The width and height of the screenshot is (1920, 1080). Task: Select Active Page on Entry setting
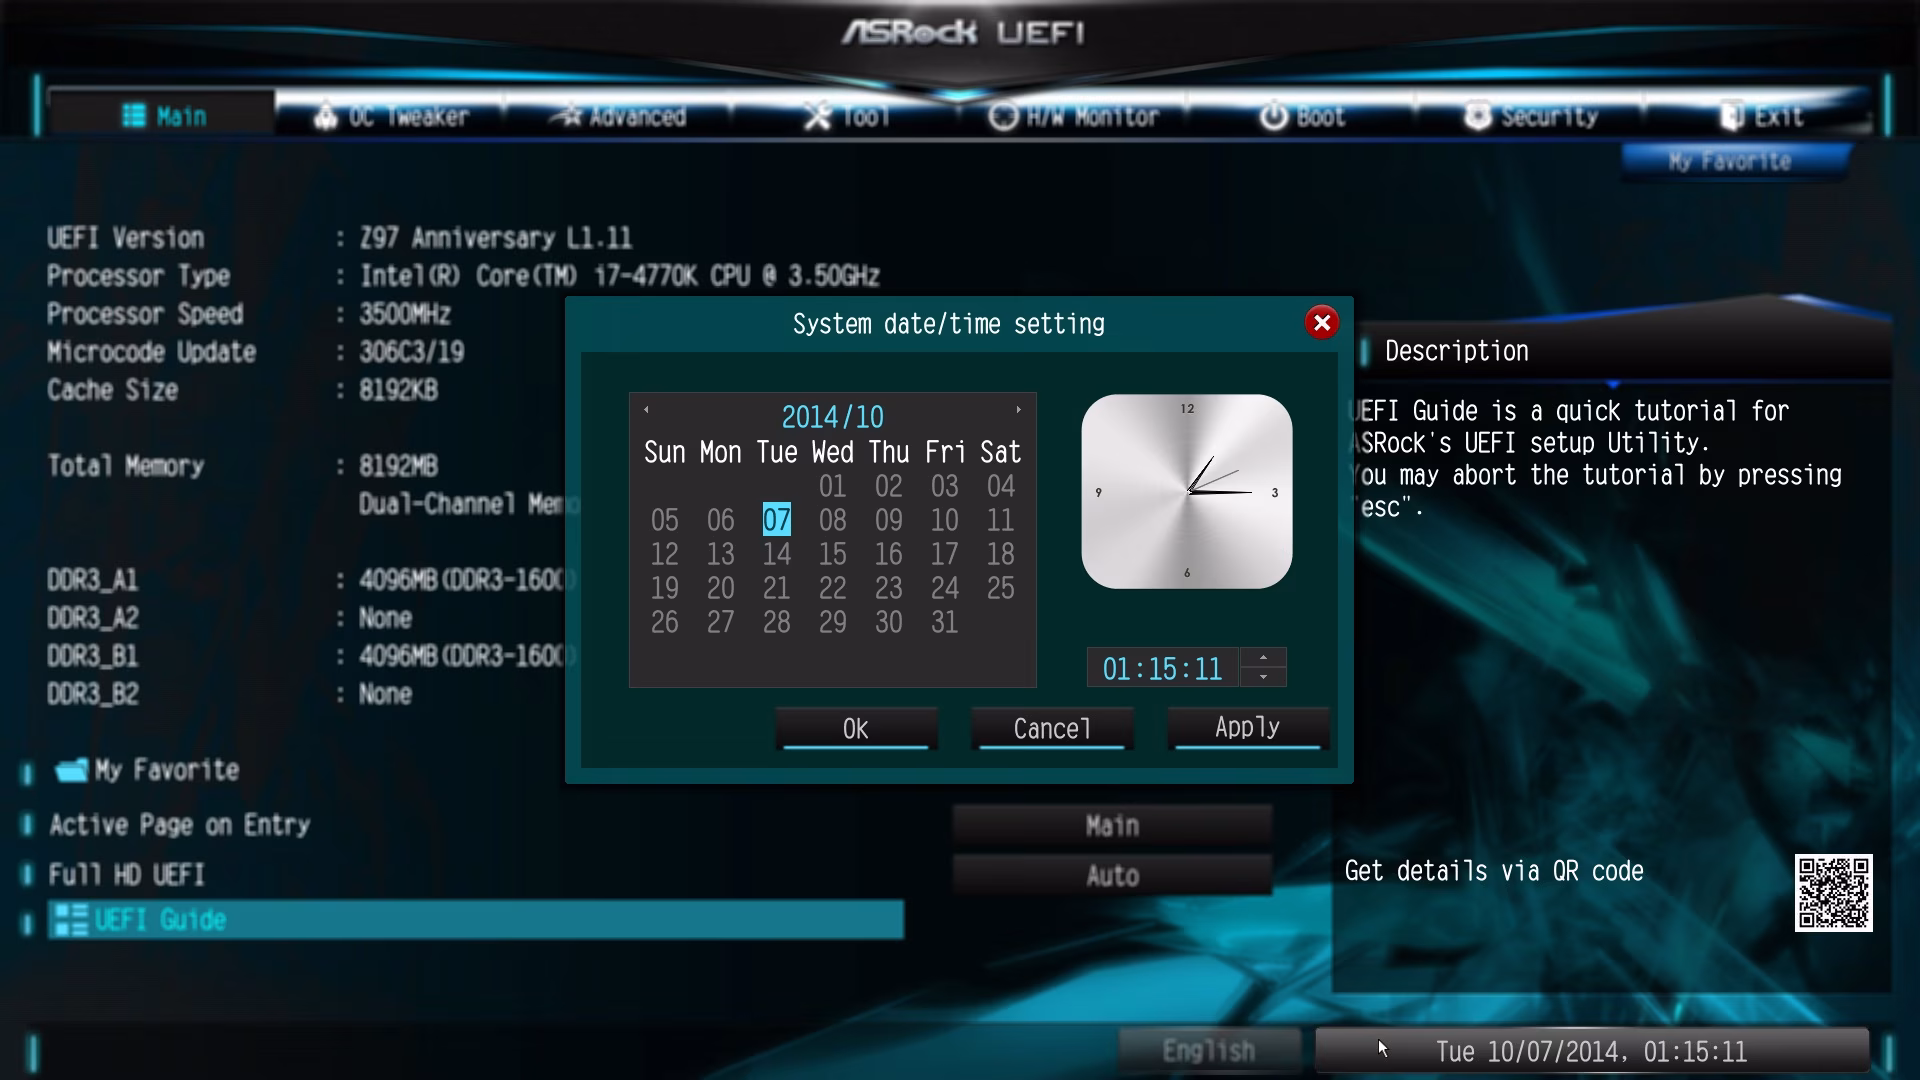(180, 824)
